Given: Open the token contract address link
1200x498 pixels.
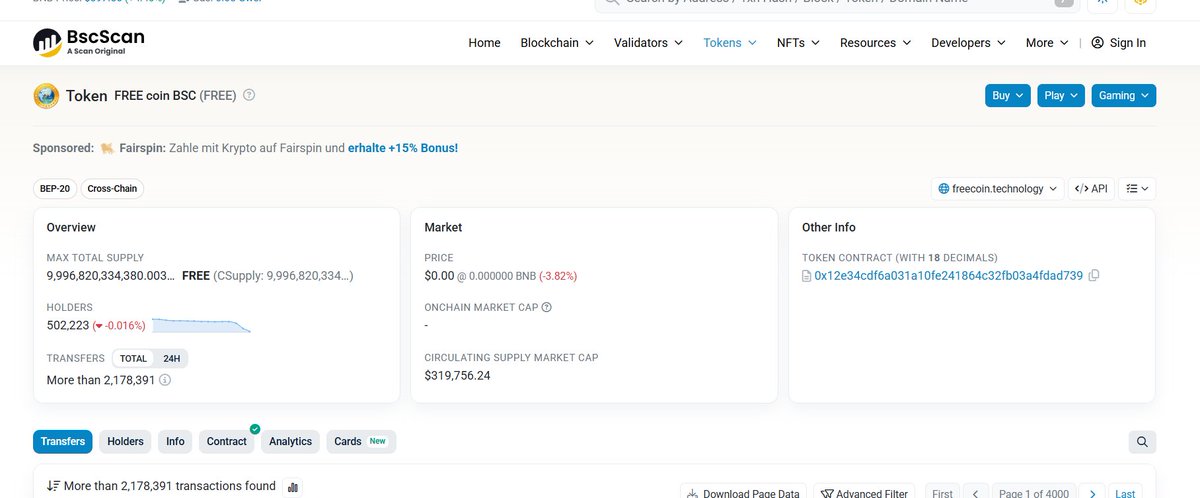Looking at the screenshot, I should (948, 275).
